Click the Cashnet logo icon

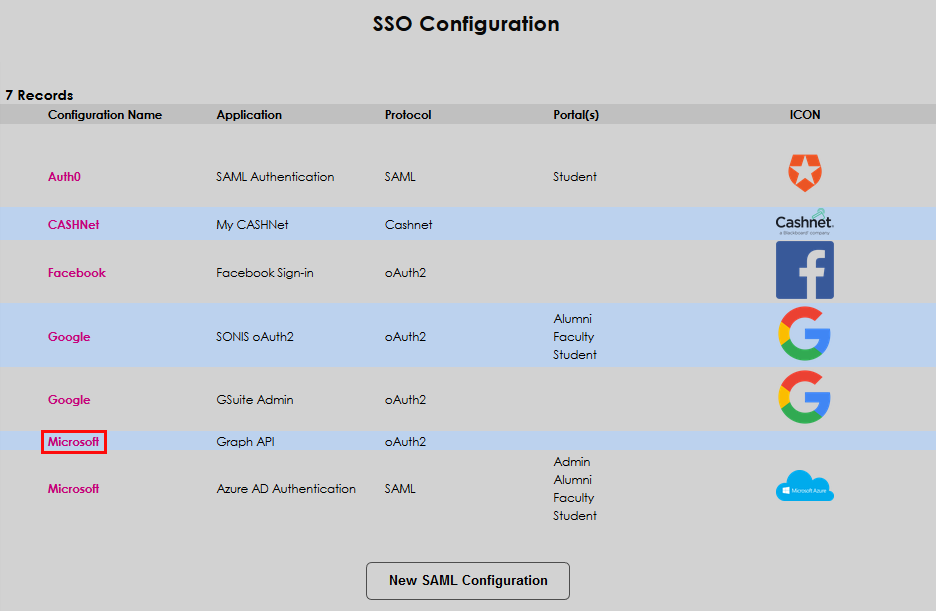[804, 222]
